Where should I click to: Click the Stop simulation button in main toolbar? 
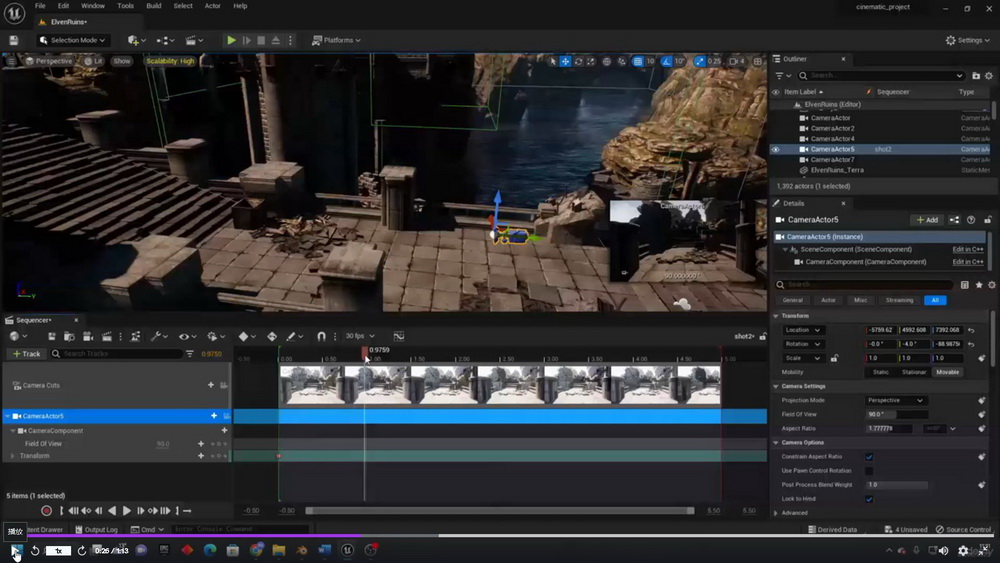coord(261,40)
